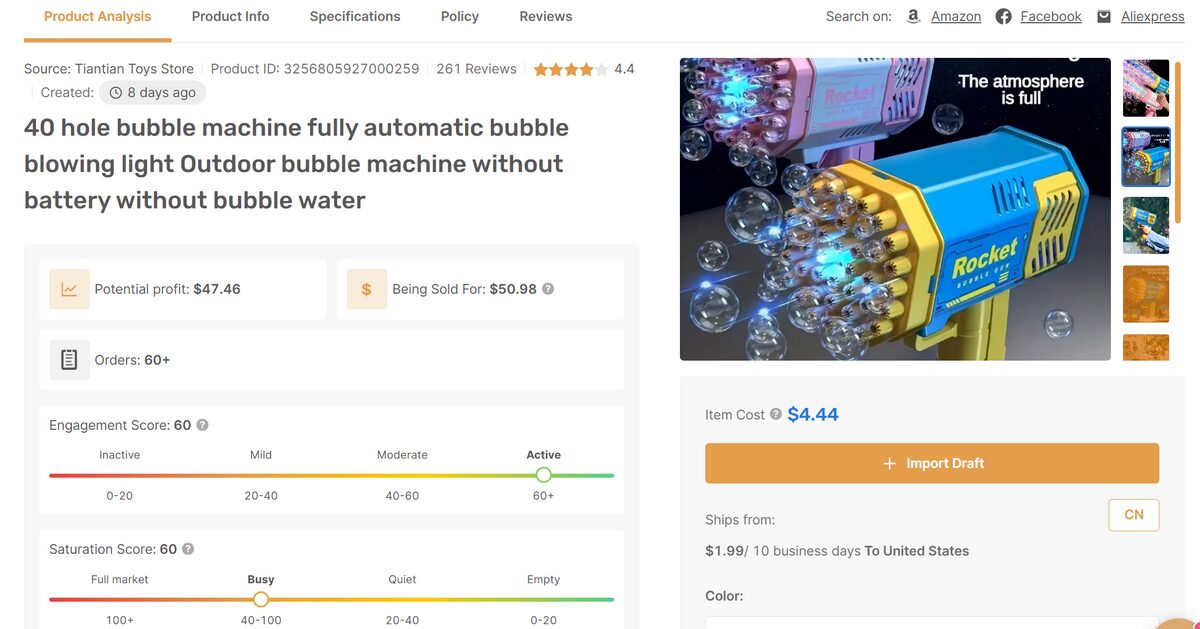Screen dimensions: 1200x629
Task: Open the Item Cost help tooltip icon
Action: [777, 413]
